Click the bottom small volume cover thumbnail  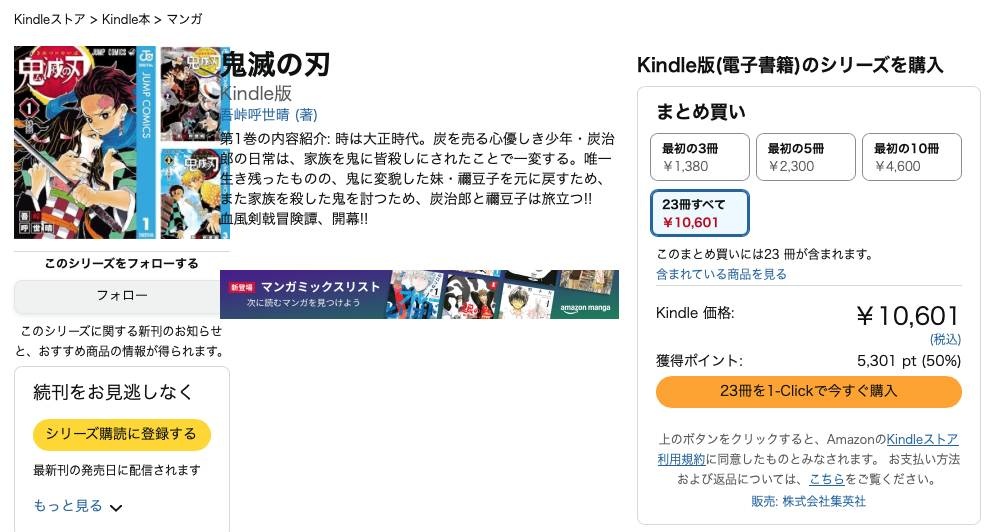tap(194, 191)
